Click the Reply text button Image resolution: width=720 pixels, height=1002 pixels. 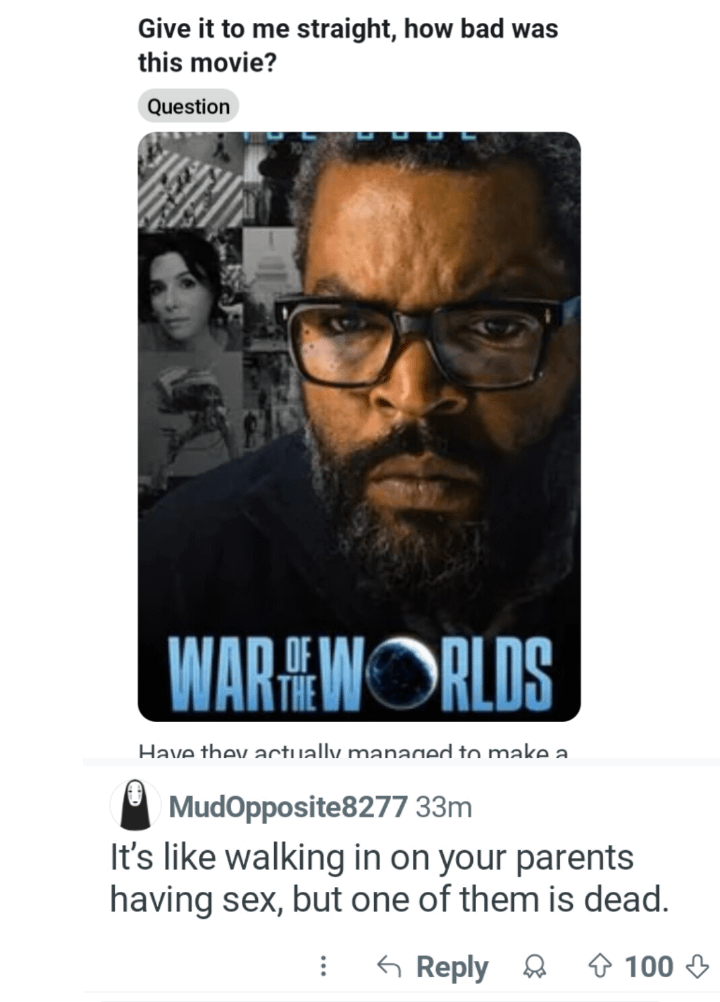(452, 966)
